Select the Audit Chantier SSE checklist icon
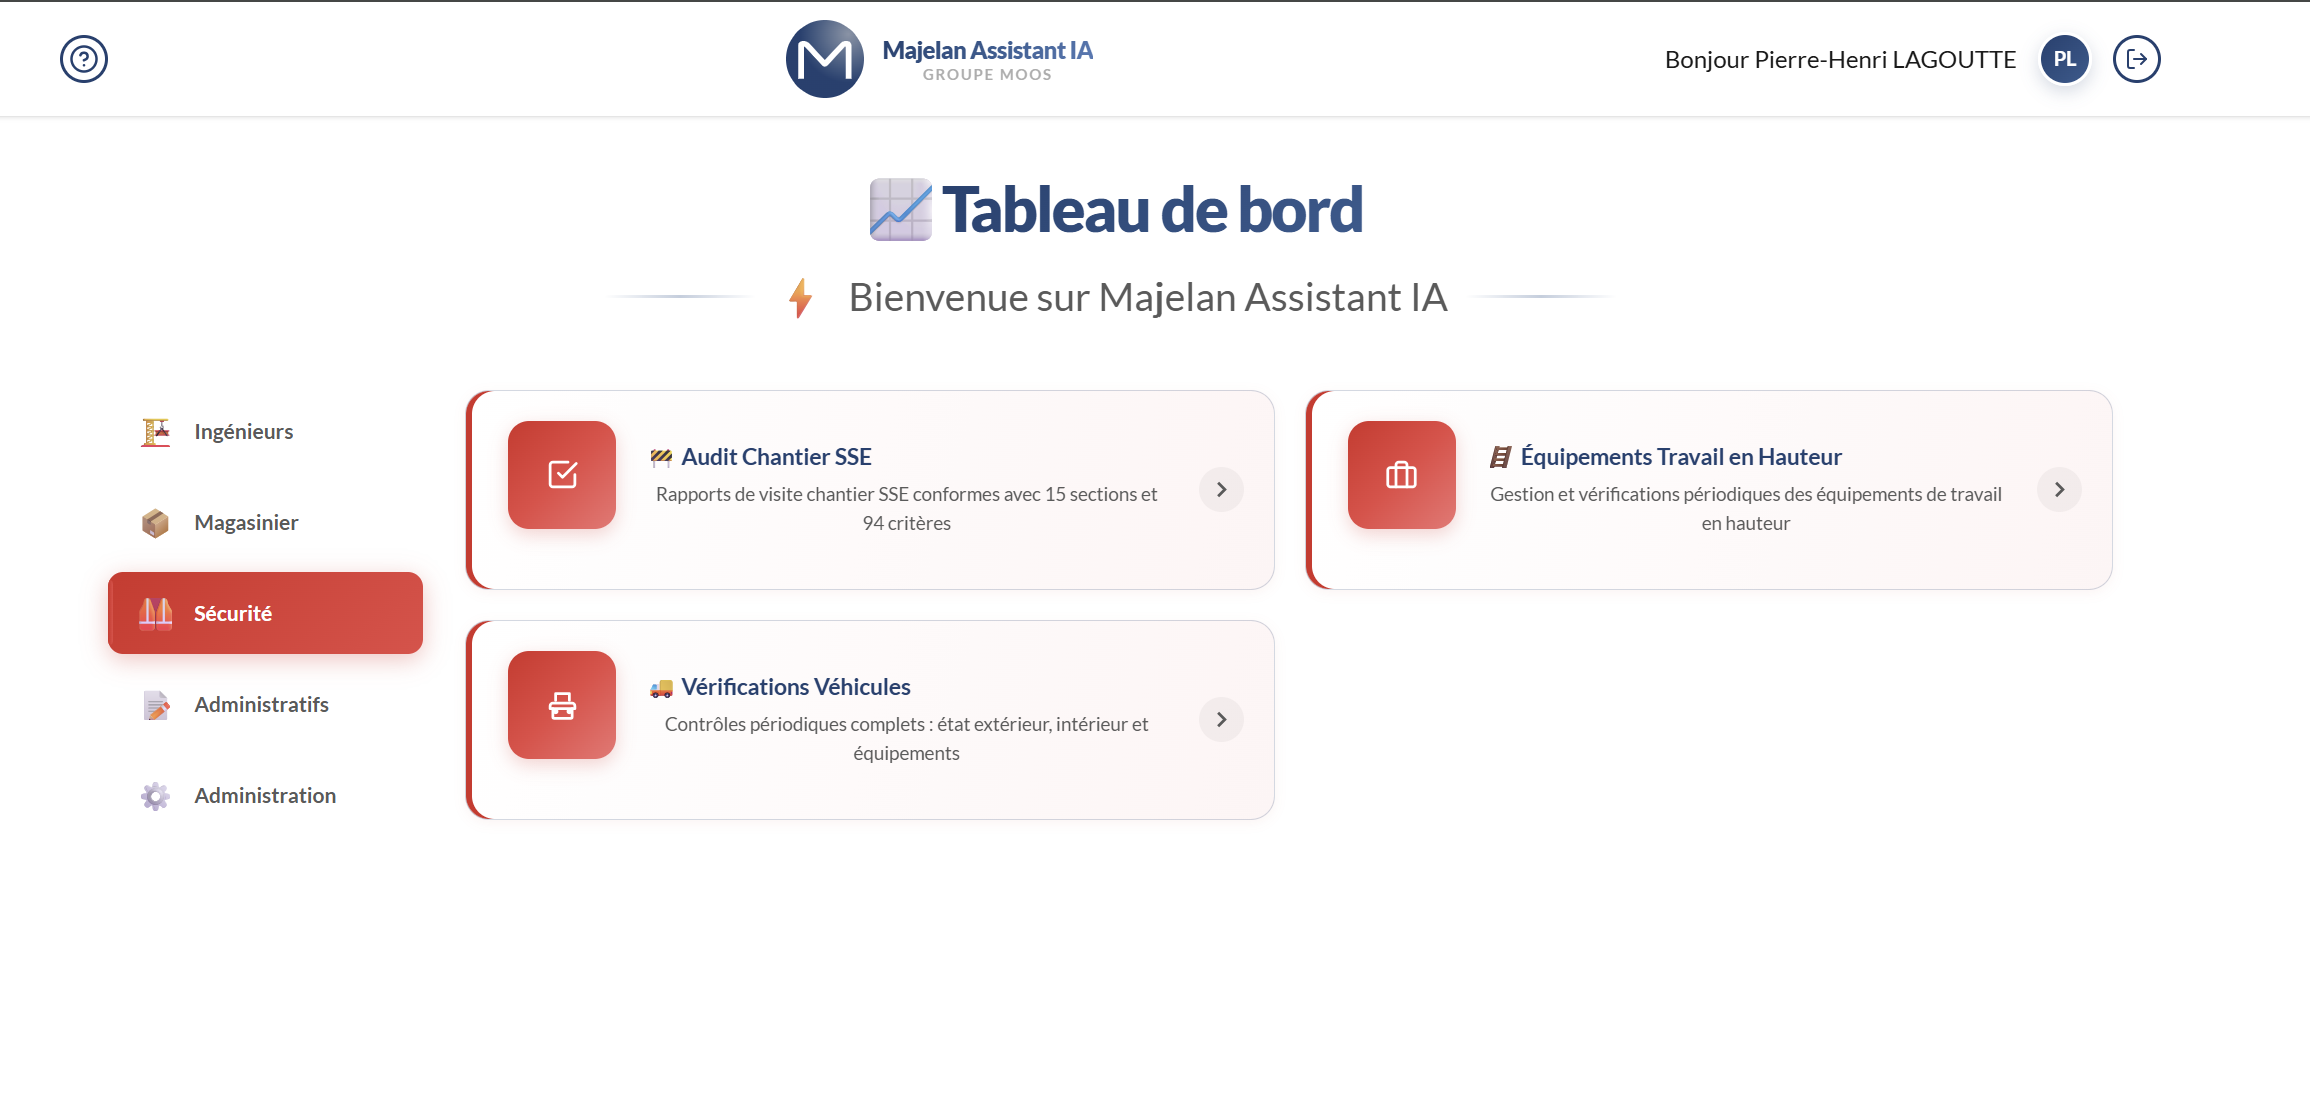 point(562,475)
